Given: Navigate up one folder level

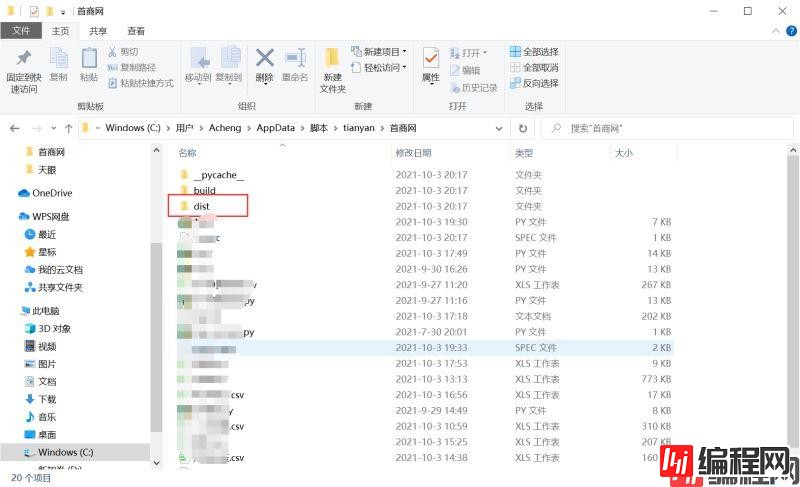Looking at the screenshot, I should click(x=68, y=128).
